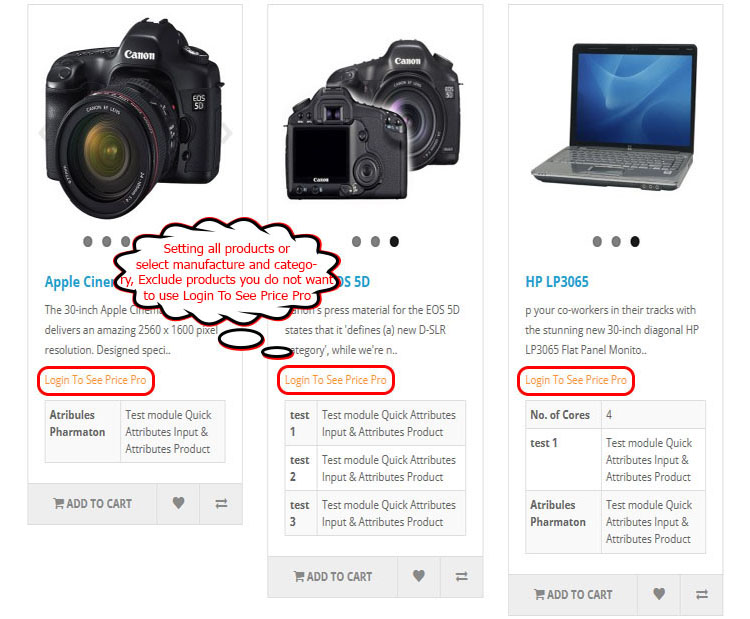
Task: Show next image with right carousel arrow
Action: click(x=228, y=133)
